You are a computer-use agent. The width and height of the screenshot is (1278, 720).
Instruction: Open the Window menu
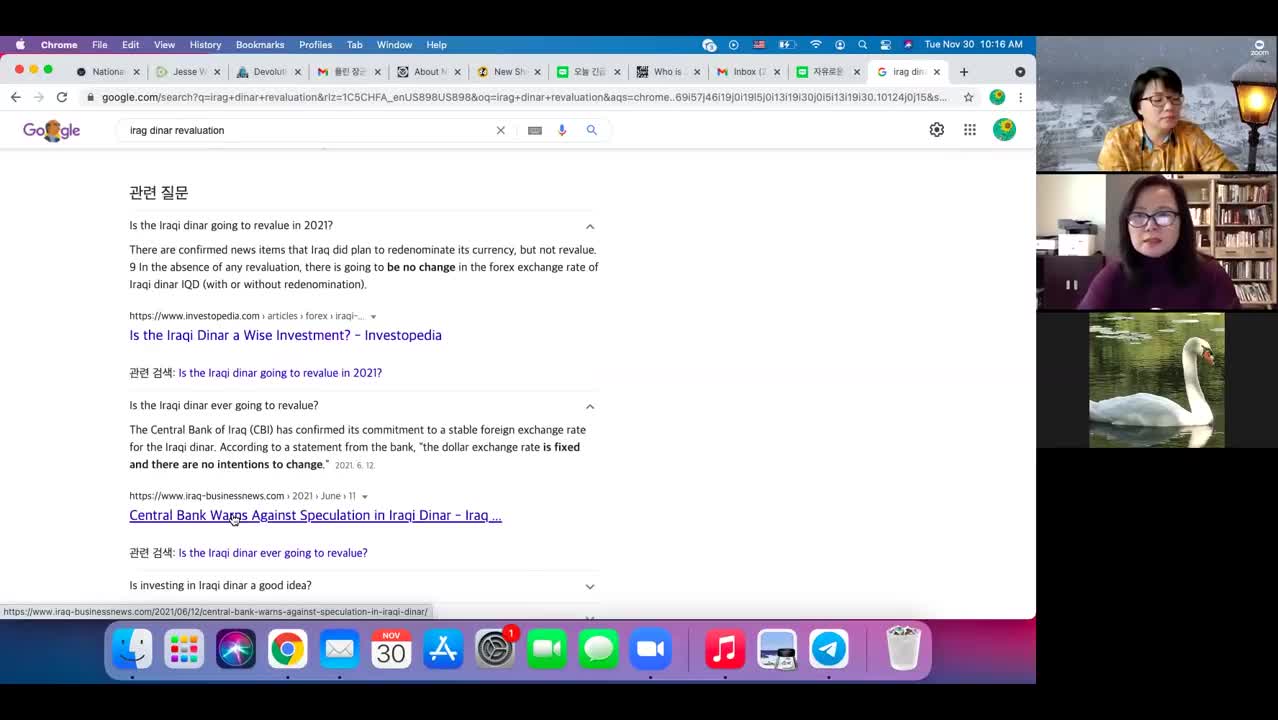click(x=395, y=45)
